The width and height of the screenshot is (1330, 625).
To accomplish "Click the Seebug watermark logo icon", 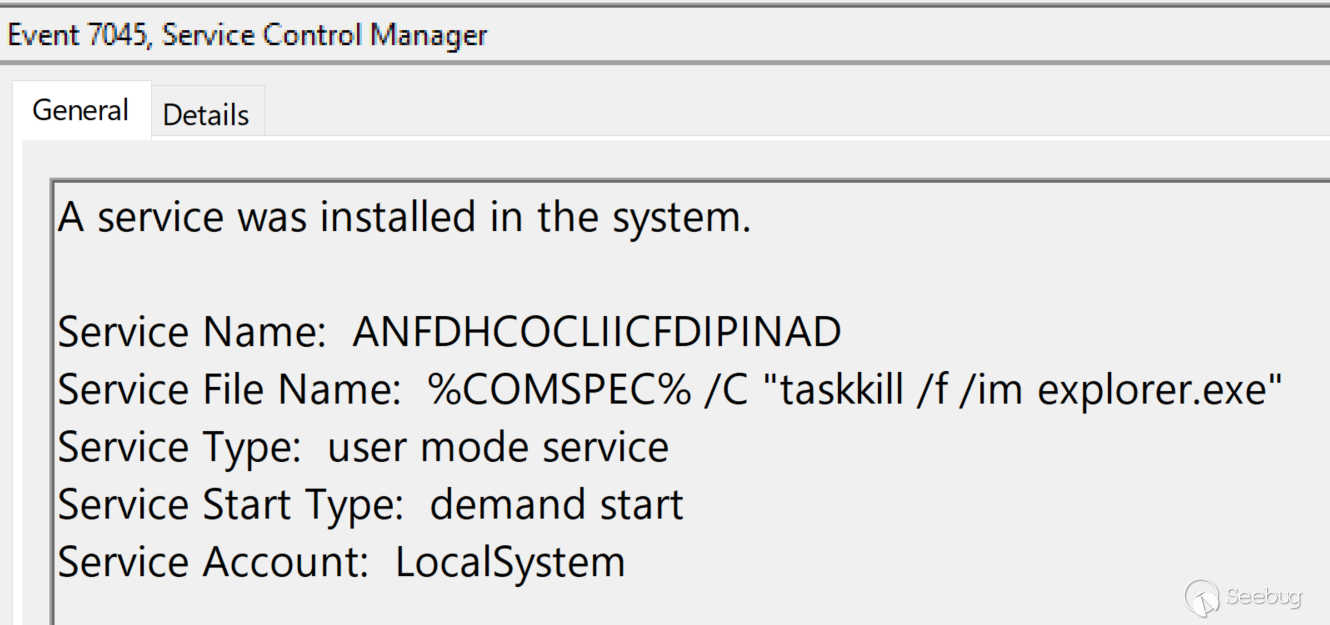I will pyautogui.click(x=1202, y=597).
